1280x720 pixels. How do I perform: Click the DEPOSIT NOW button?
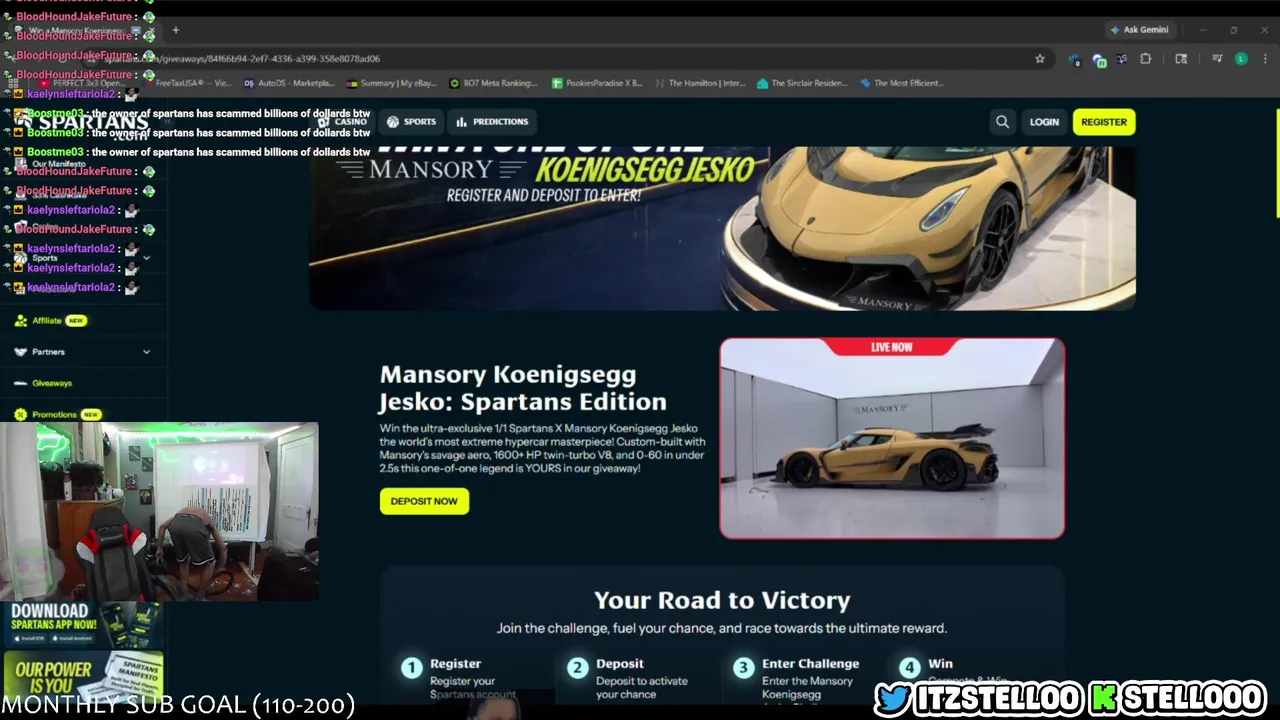tap(424, 501)
